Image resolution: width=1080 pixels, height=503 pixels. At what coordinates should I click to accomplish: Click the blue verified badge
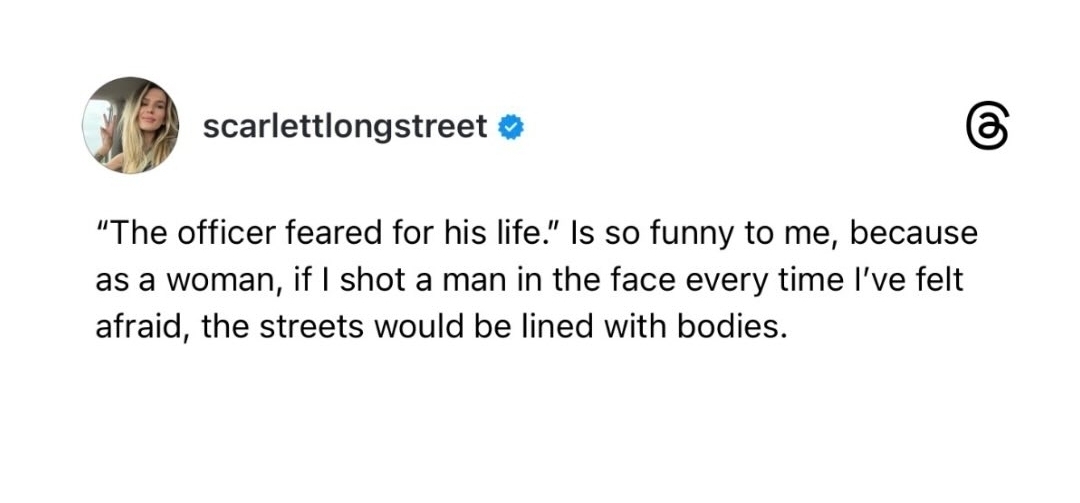pos(512,127)
